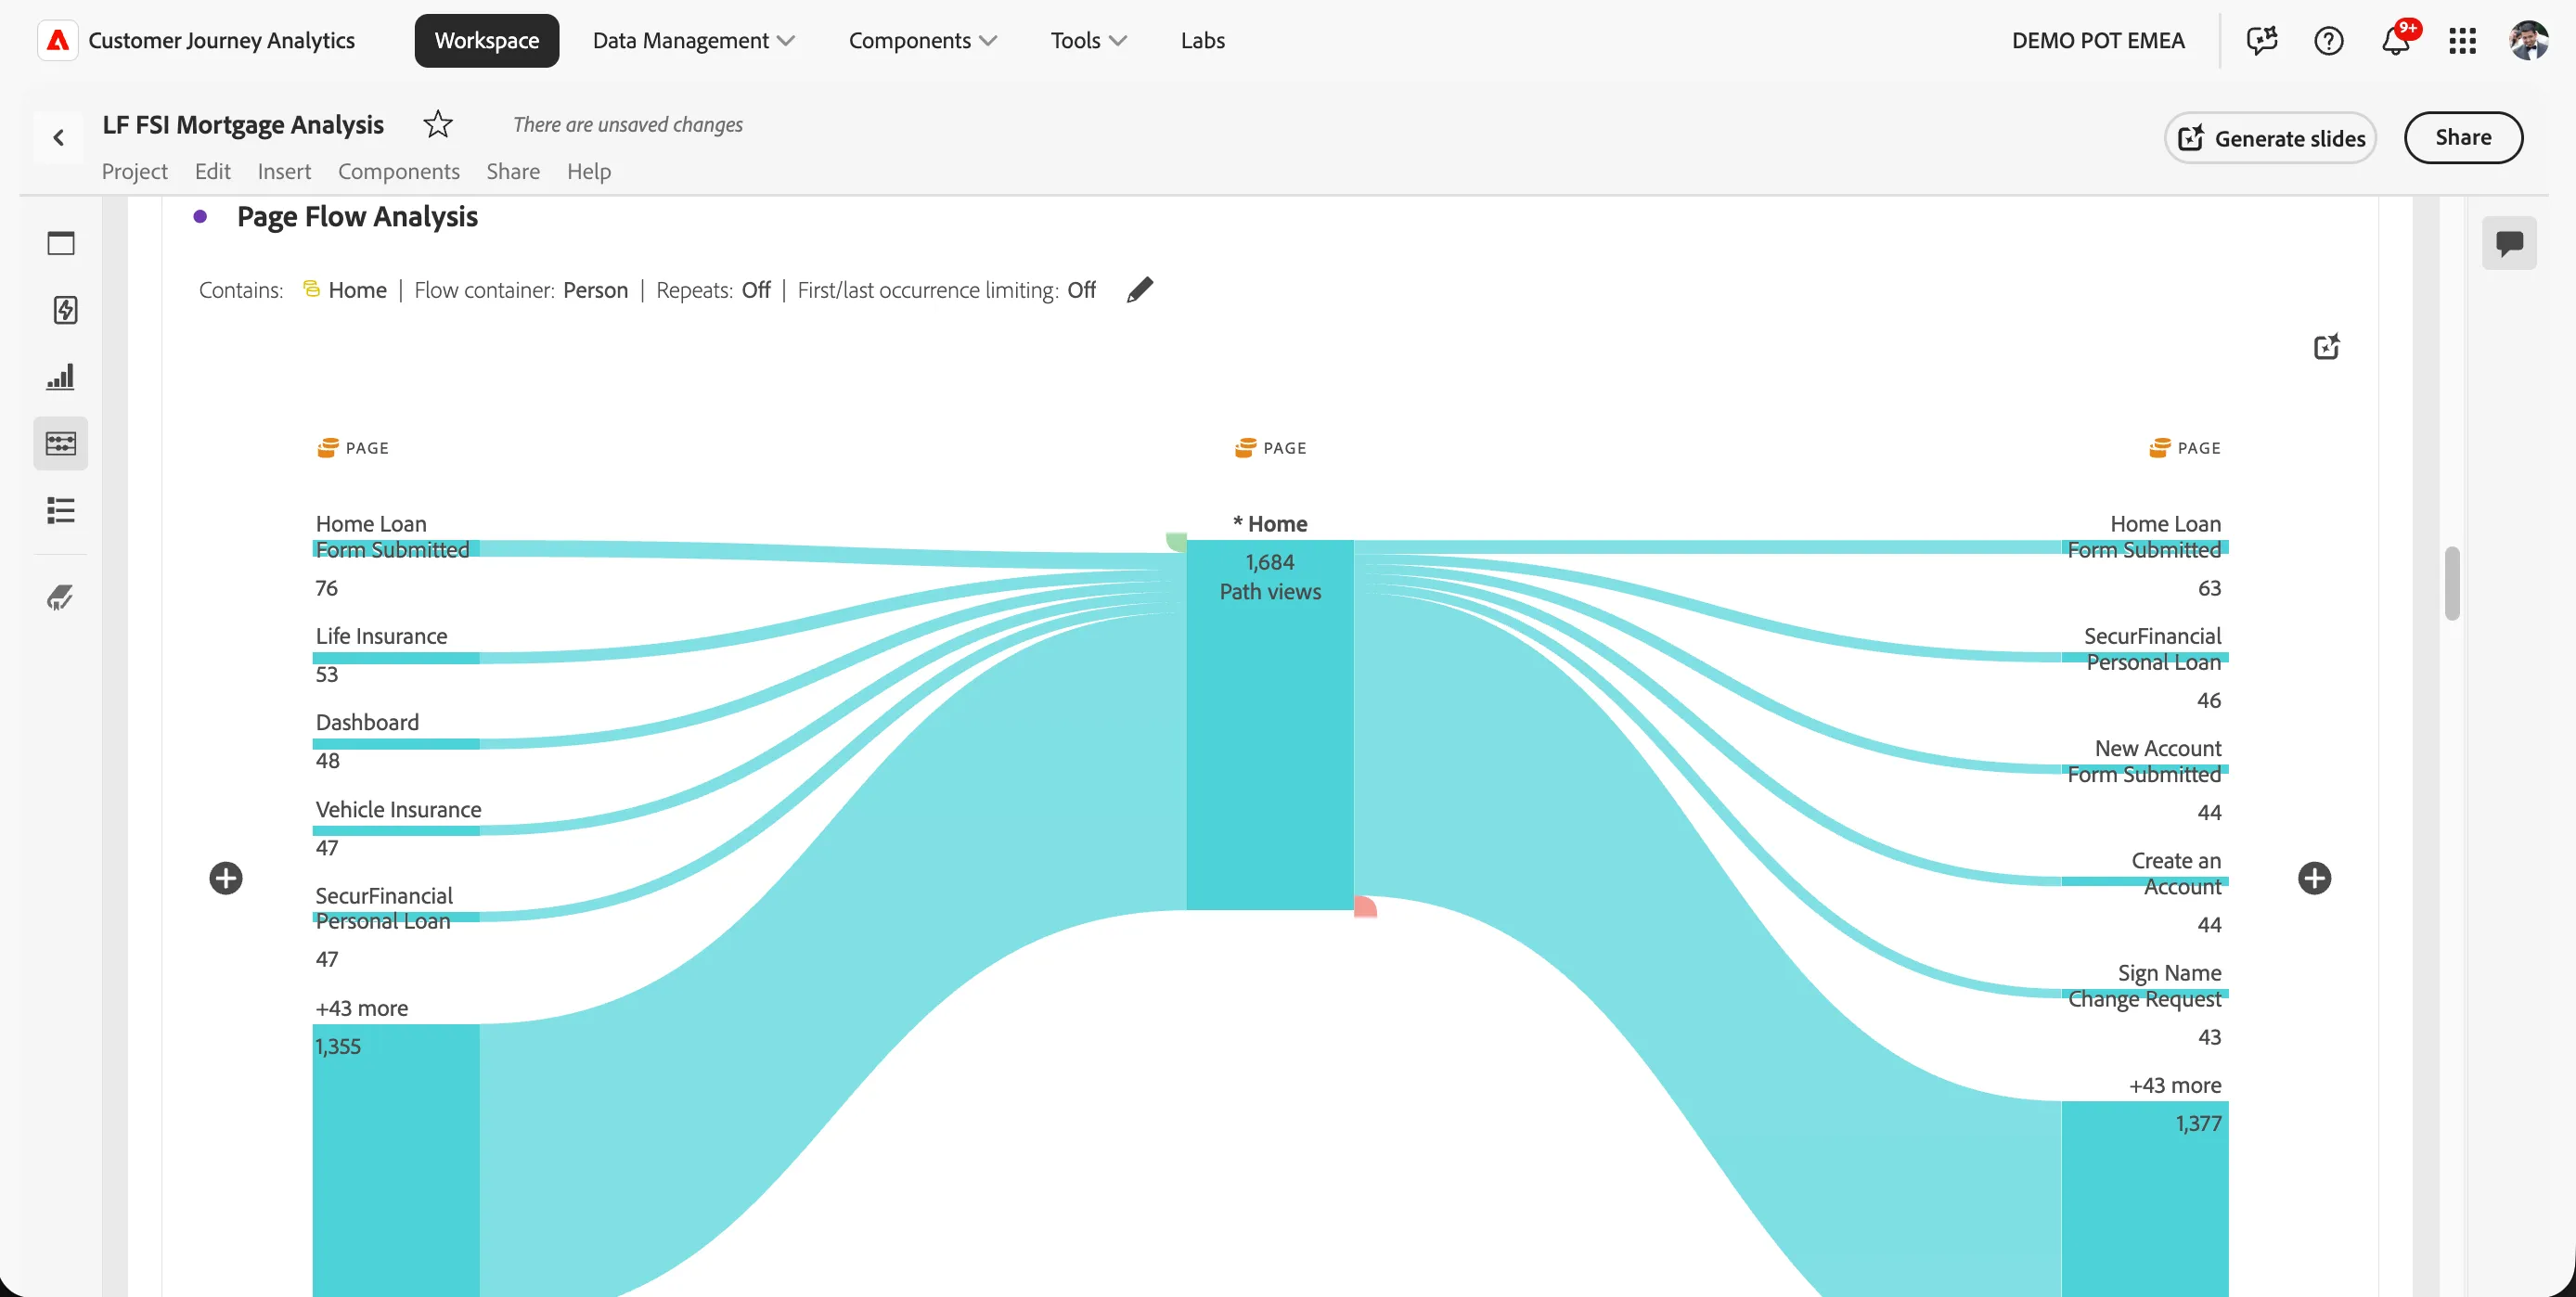Edit flow settings with the pencil icon

(x=1139, y=290)
